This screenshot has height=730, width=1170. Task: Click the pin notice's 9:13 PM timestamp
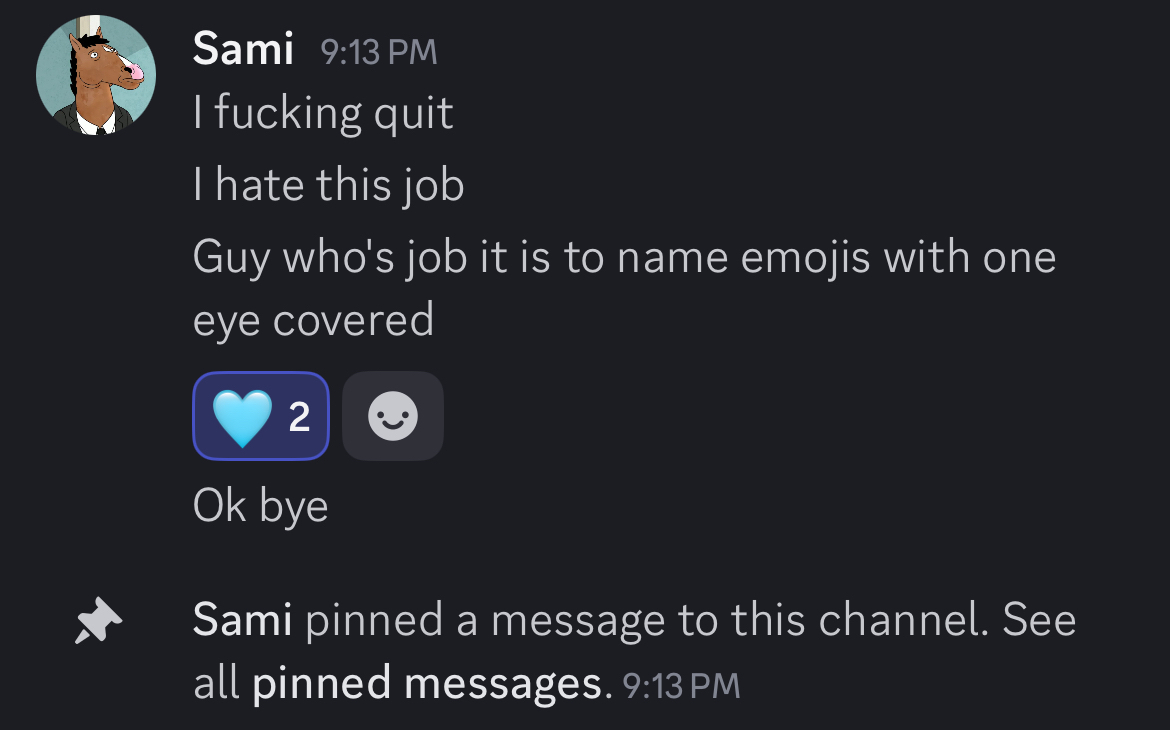(x=681, y=685)
